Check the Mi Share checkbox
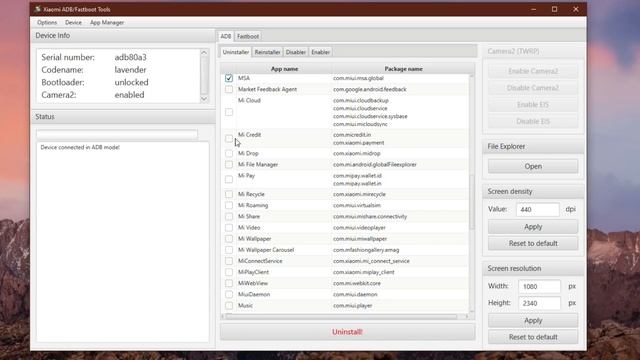 229,216
